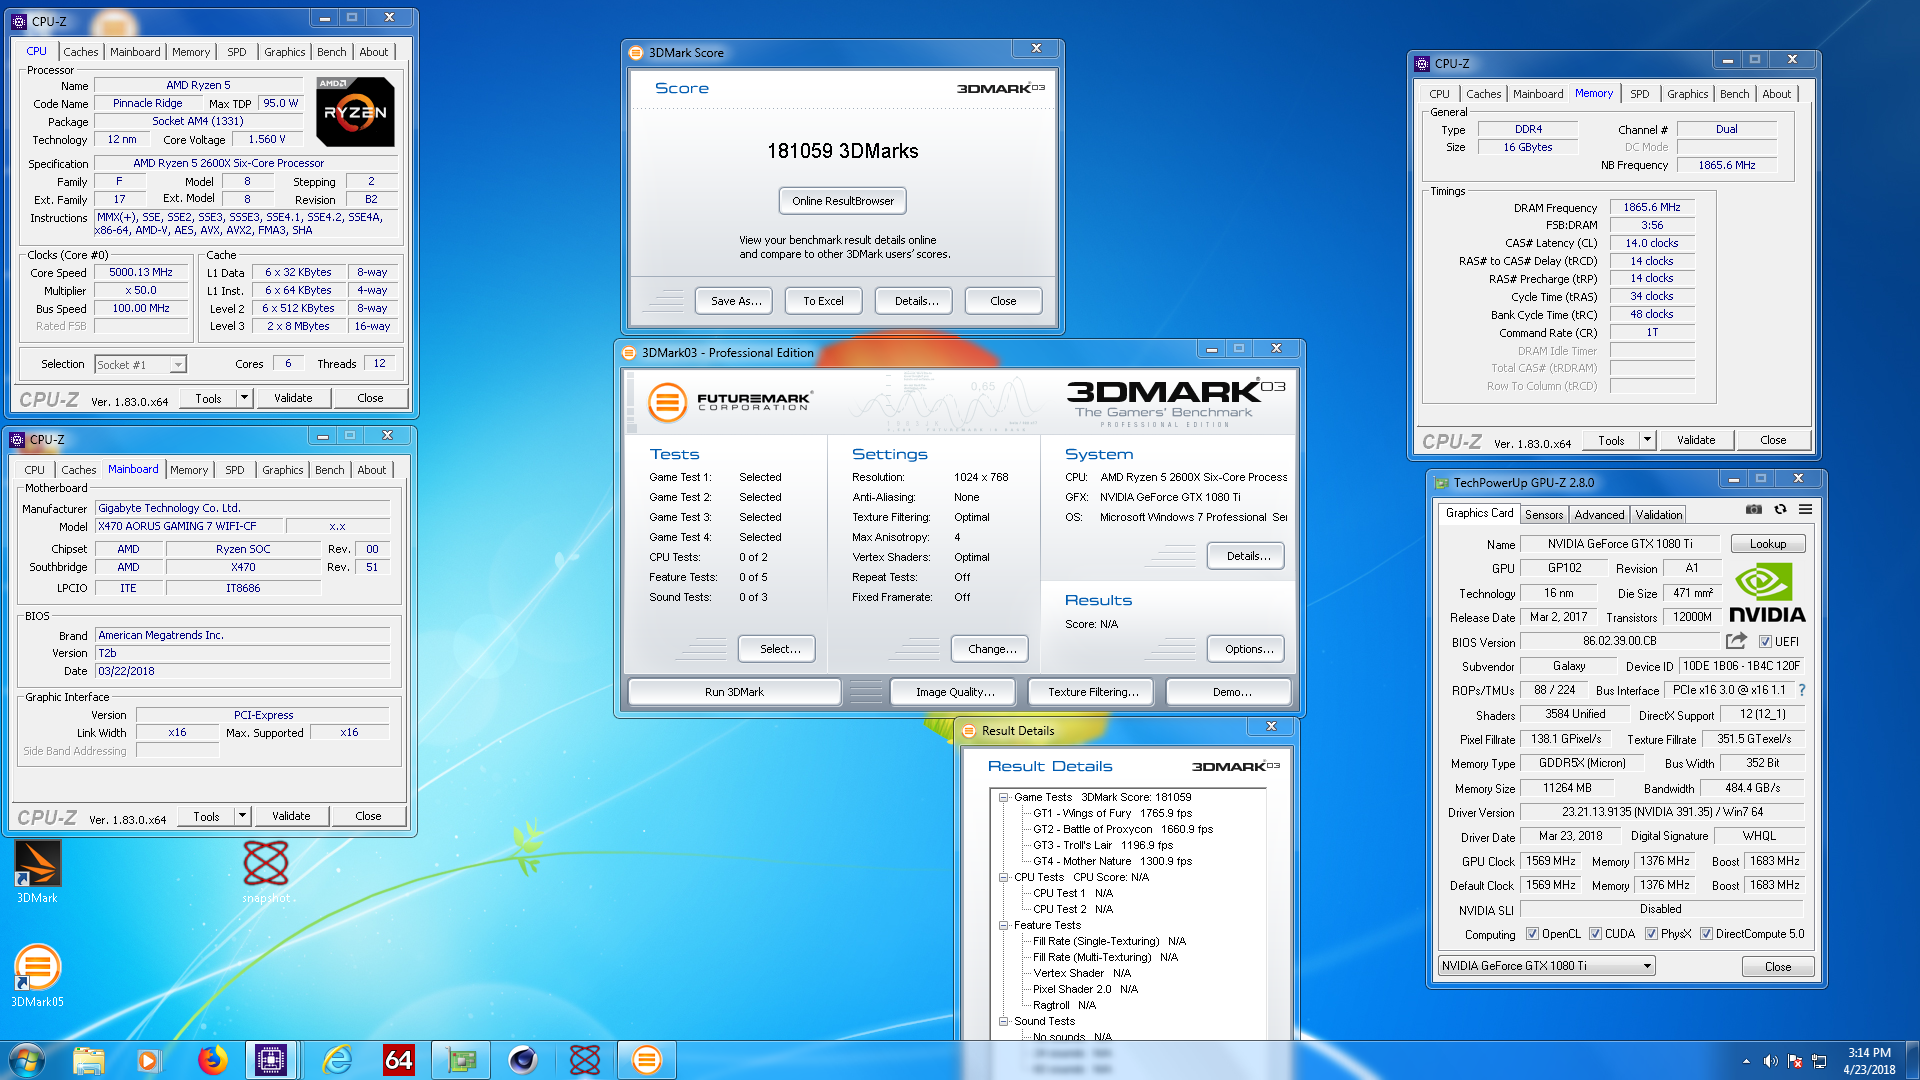The width and height of the screenshot is (1920, 1080).
Task: Collapse the CPU Tests tree node
Action: tap(1003, 877)
